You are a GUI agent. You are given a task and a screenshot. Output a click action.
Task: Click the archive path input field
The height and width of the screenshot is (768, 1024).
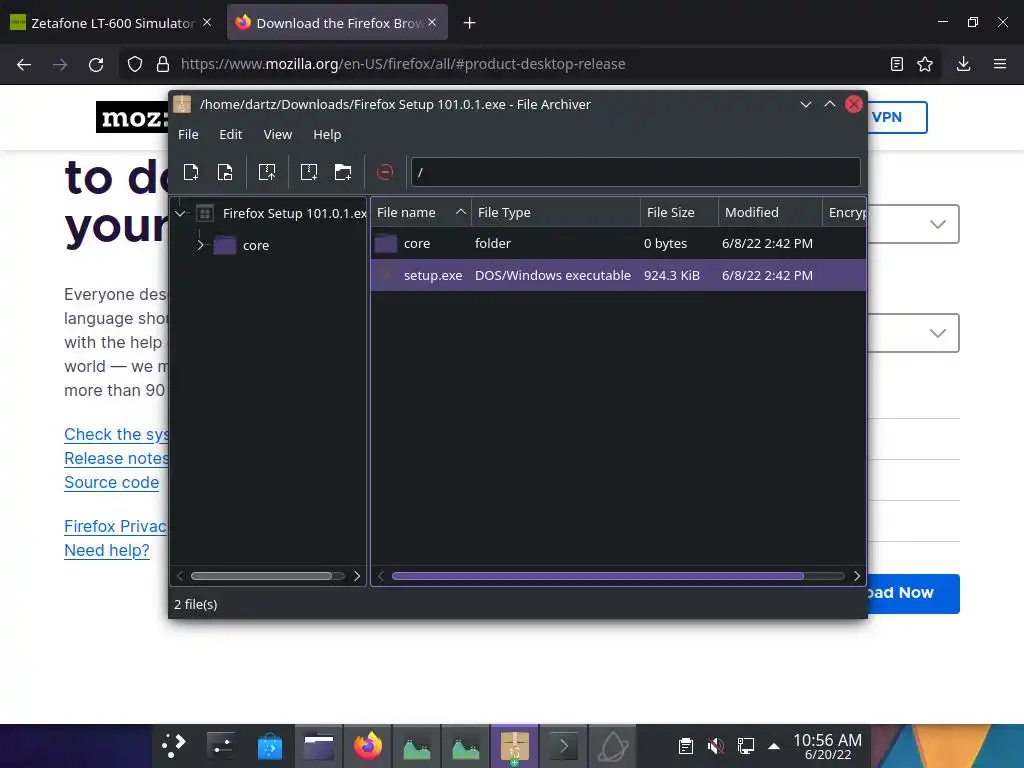635,172
